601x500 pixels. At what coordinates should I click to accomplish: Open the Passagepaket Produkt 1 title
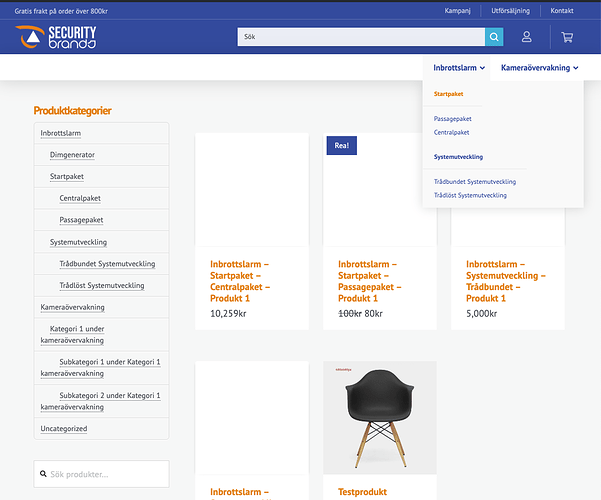tap(370, 281)
